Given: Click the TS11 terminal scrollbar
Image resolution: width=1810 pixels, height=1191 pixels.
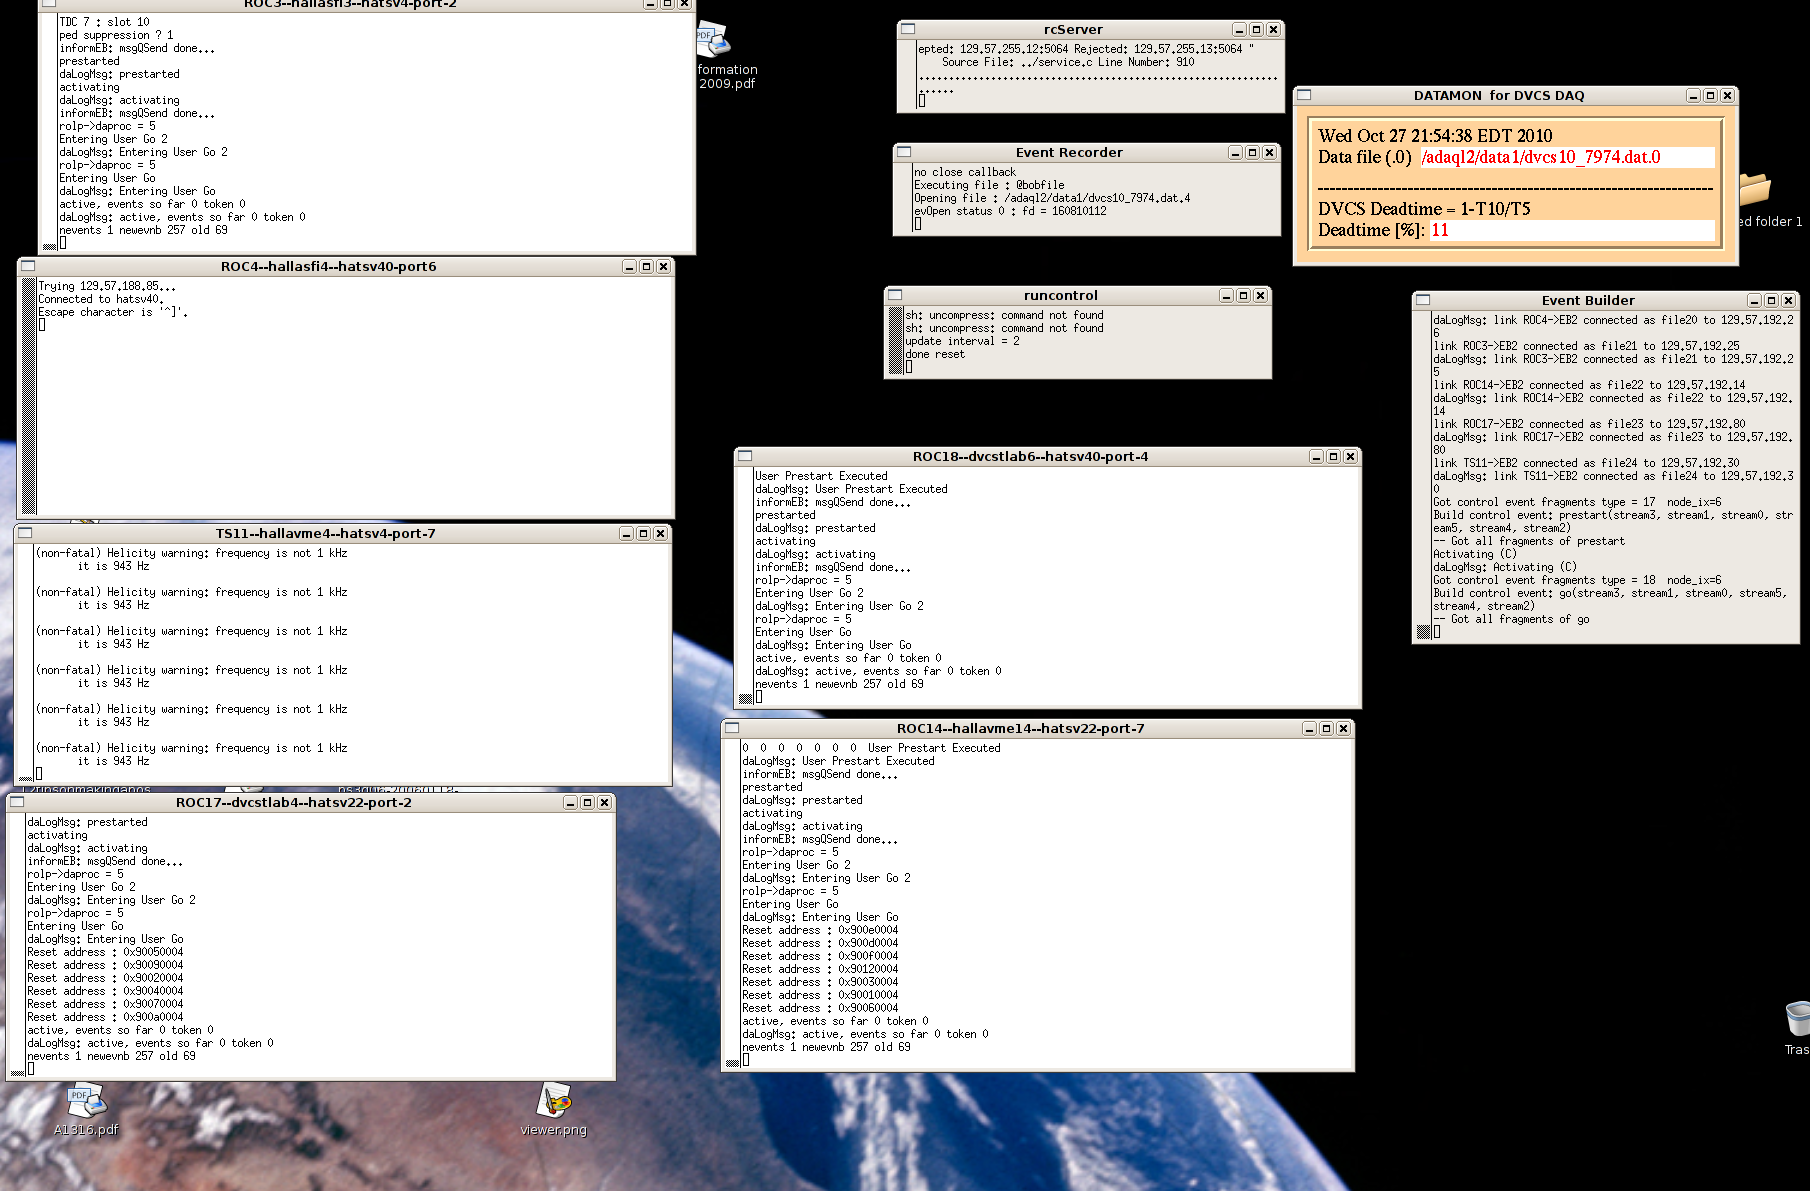Looking at the screenshot, I should point(25,663).
